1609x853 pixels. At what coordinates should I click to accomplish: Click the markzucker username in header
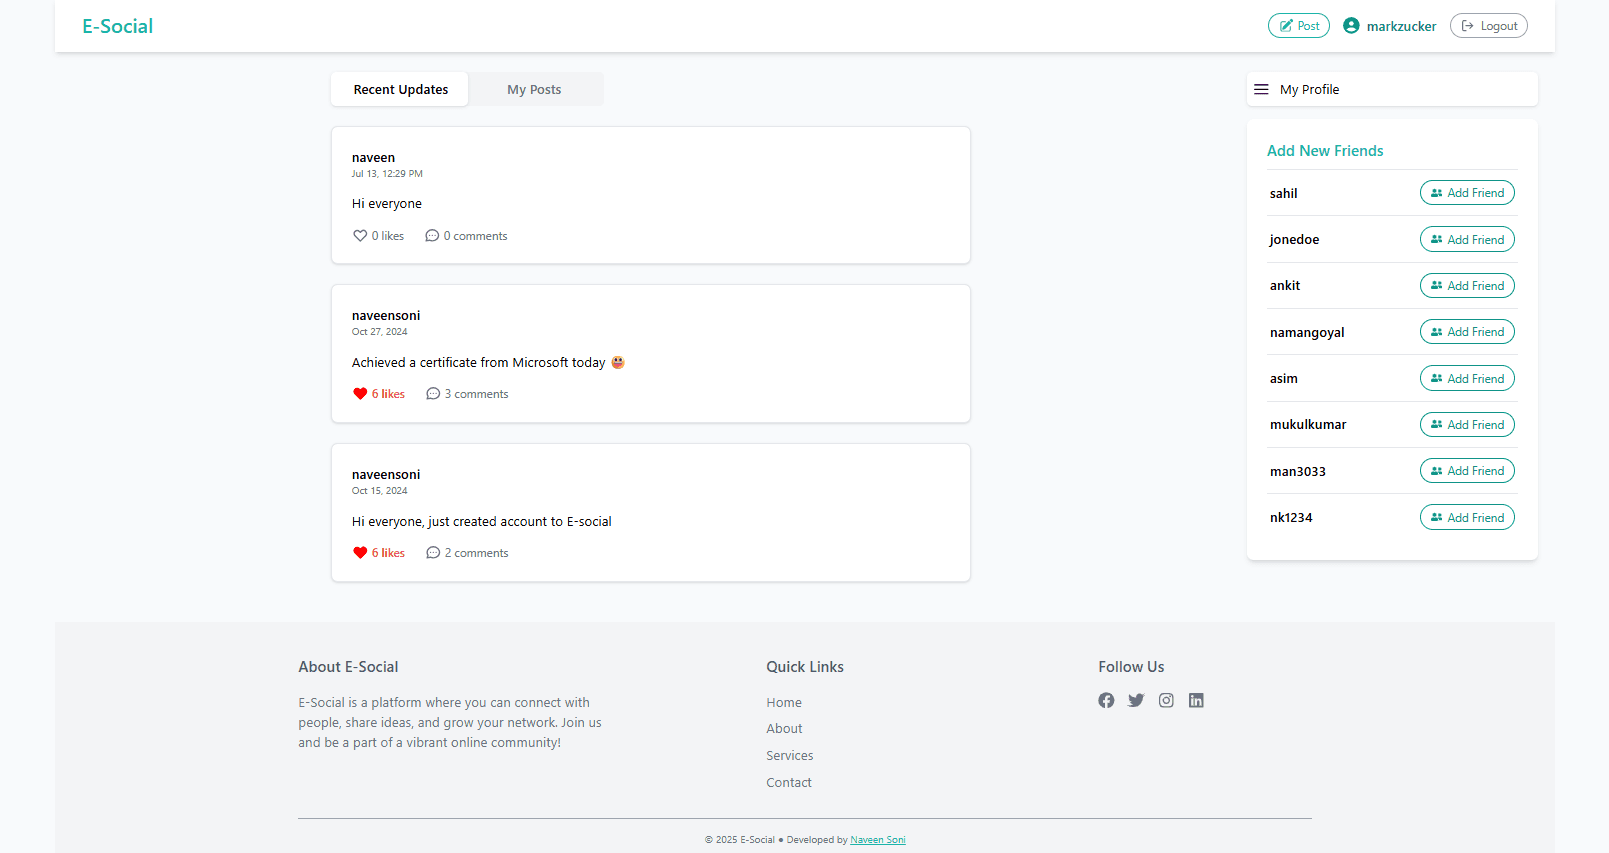[1401, 27]
